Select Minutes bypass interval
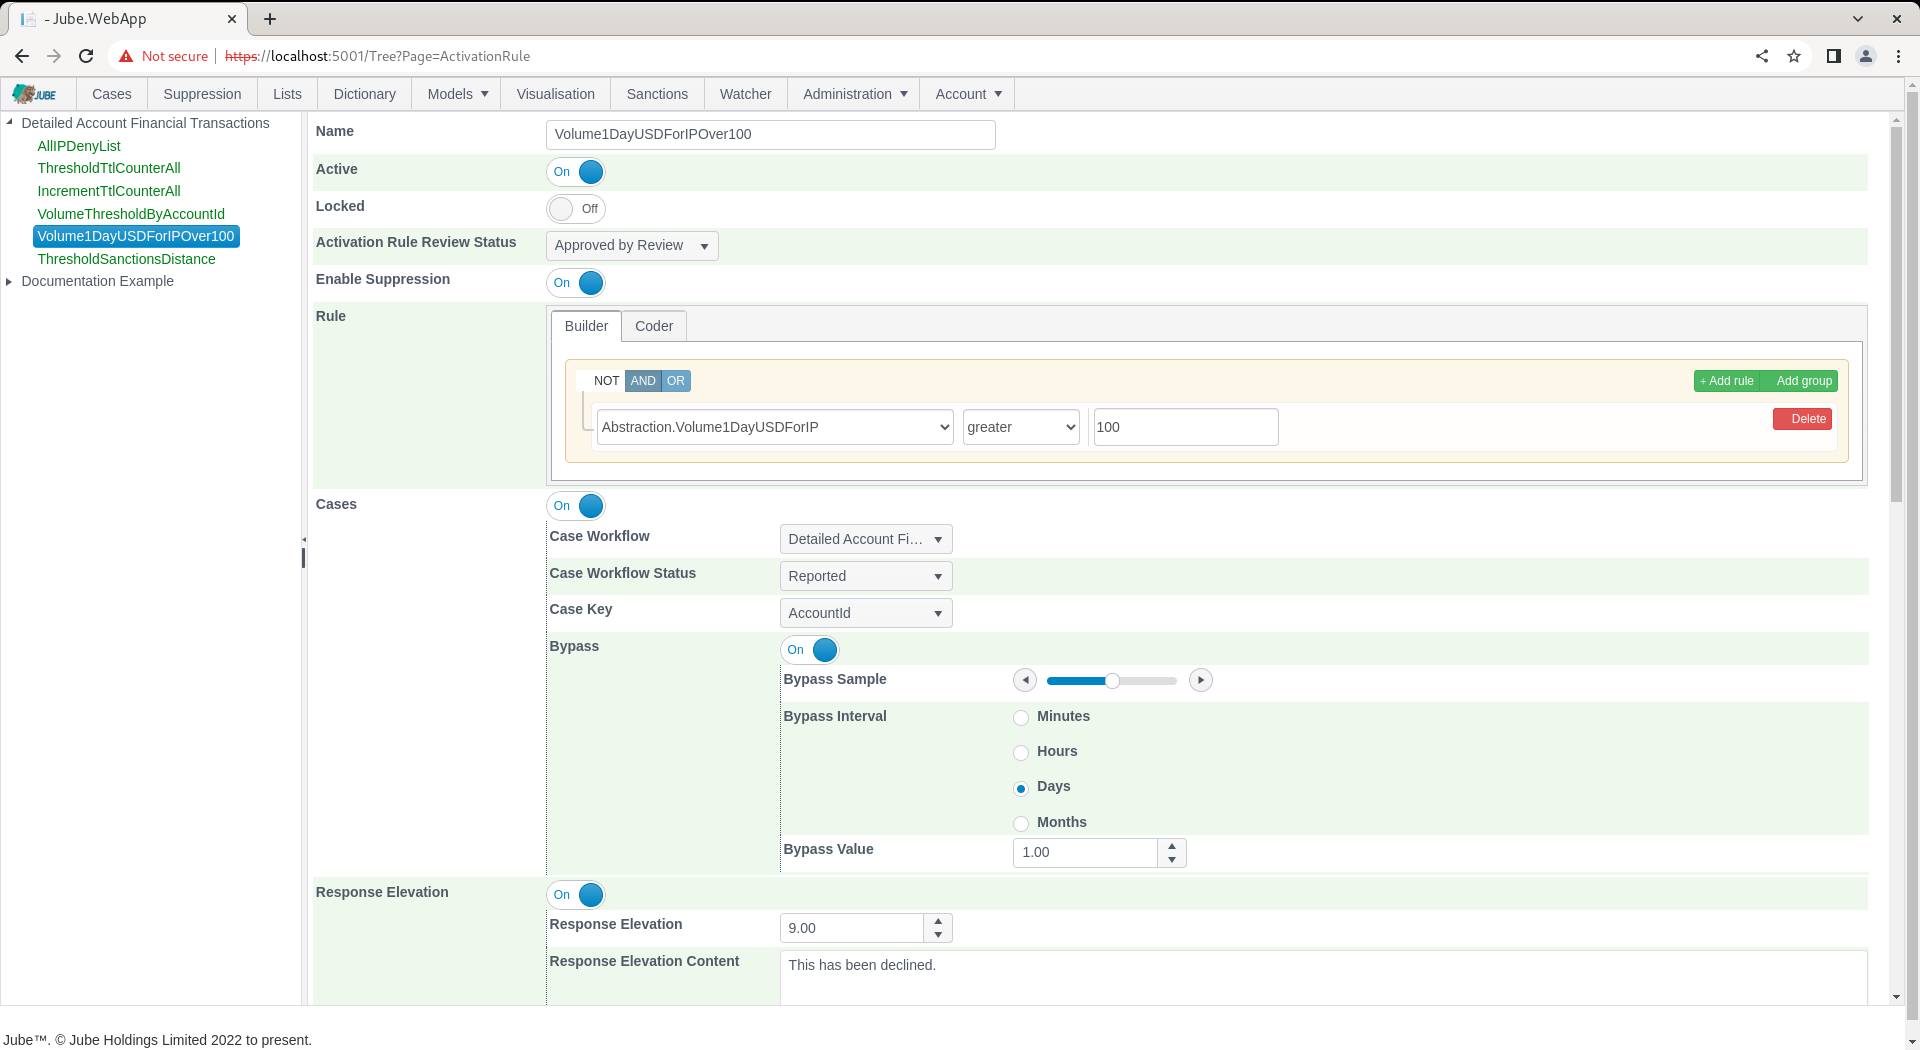This screenshot has width=1920, height=1050. (1021, 718)
